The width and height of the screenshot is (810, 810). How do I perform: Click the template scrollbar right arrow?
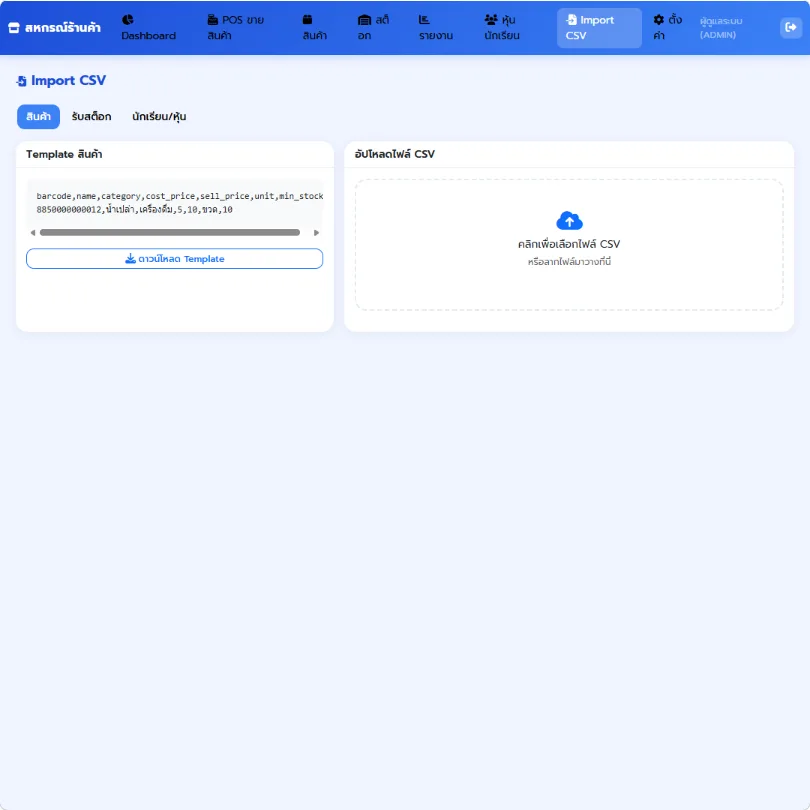316,232
